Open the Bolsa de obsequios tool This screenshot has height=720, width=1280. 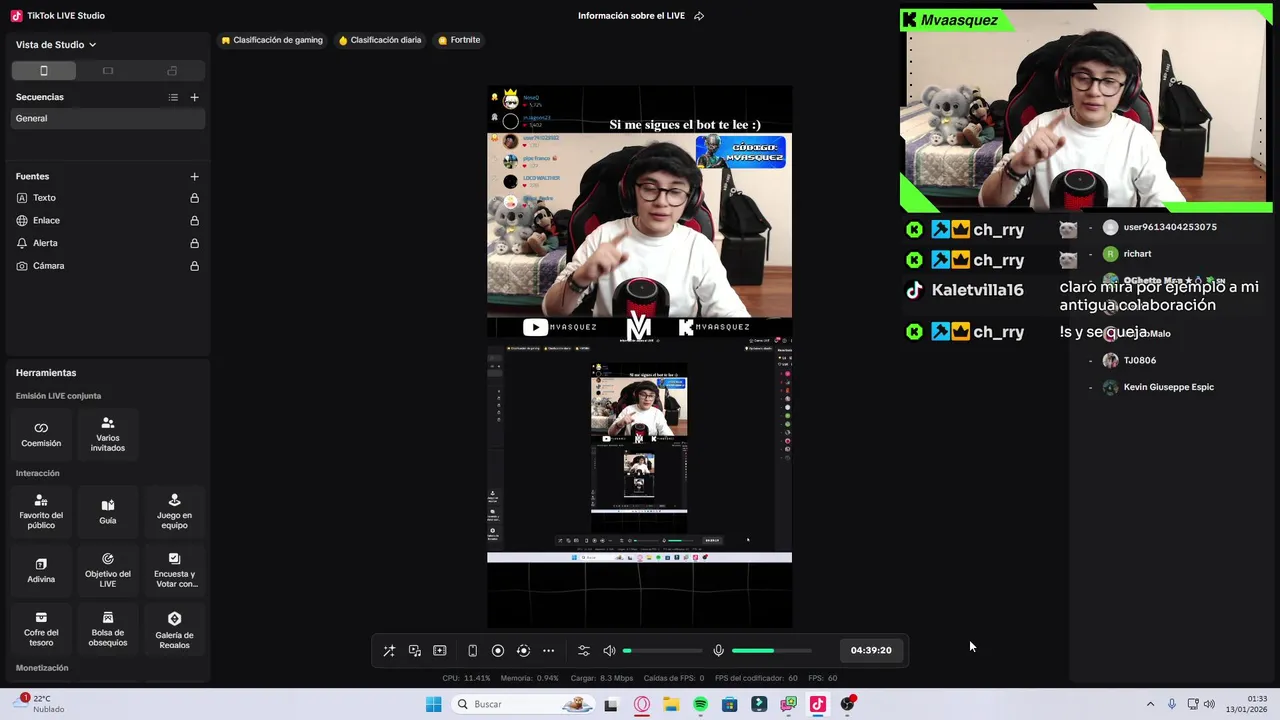pos(108,629)
